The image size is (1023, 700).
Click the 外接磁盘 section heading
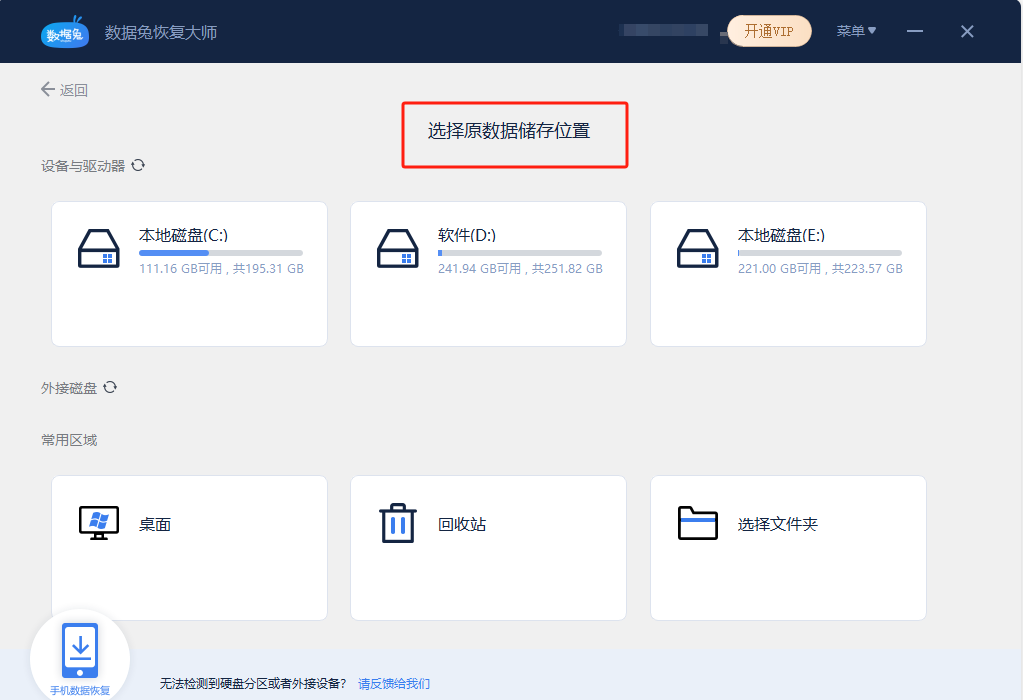pos(69,388)
